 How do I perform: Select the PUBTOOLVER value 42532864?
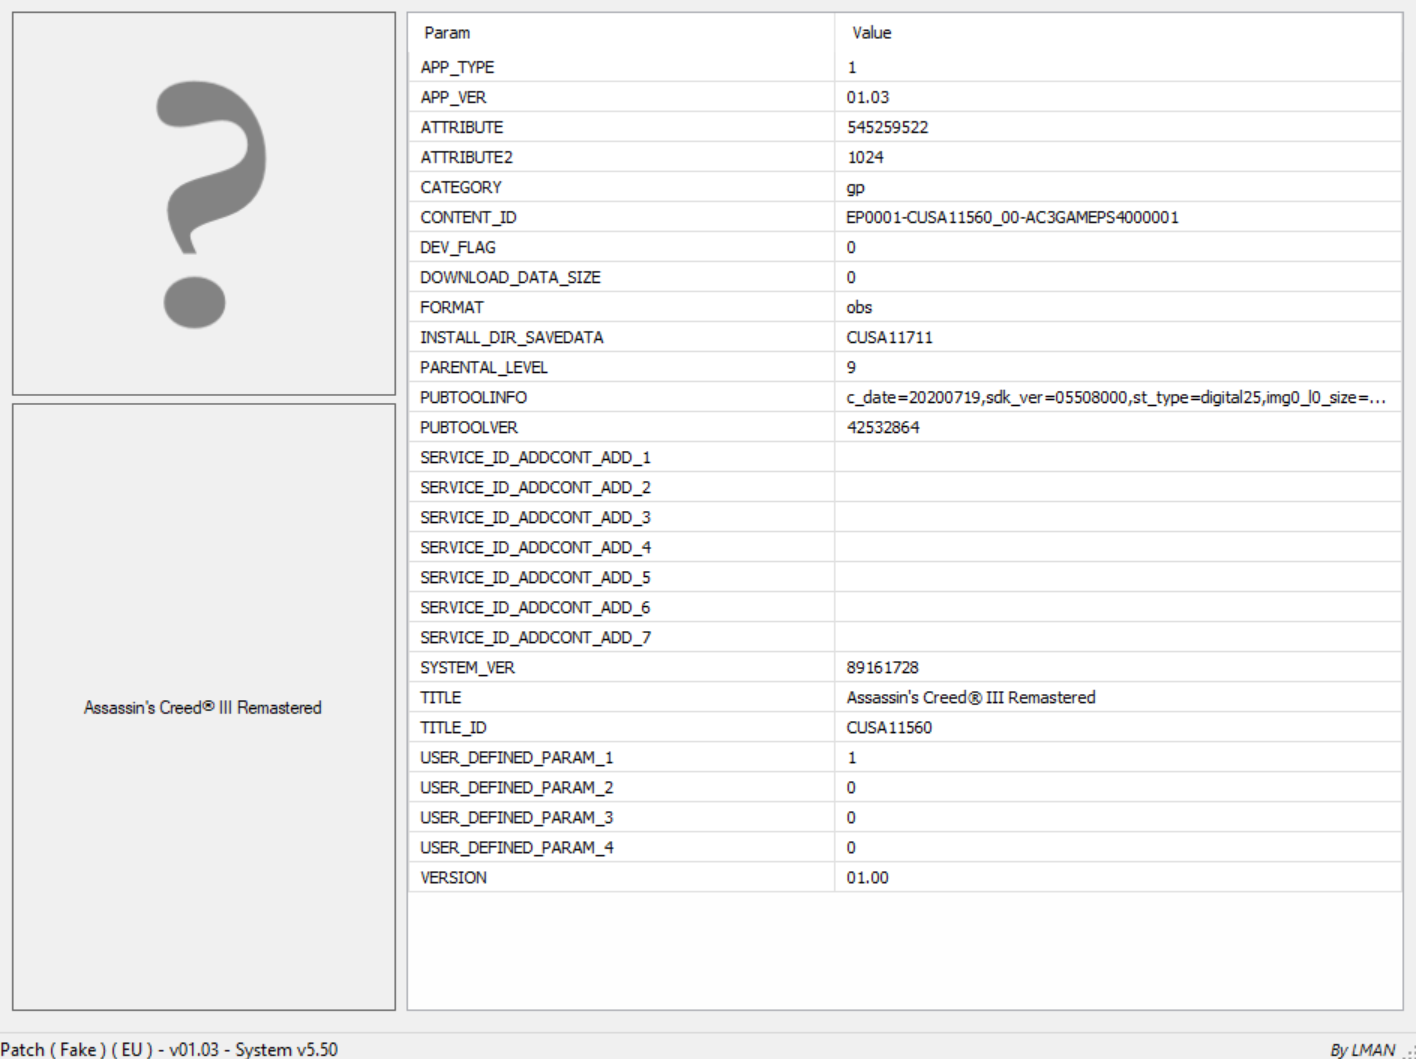(x=883, y=427)
